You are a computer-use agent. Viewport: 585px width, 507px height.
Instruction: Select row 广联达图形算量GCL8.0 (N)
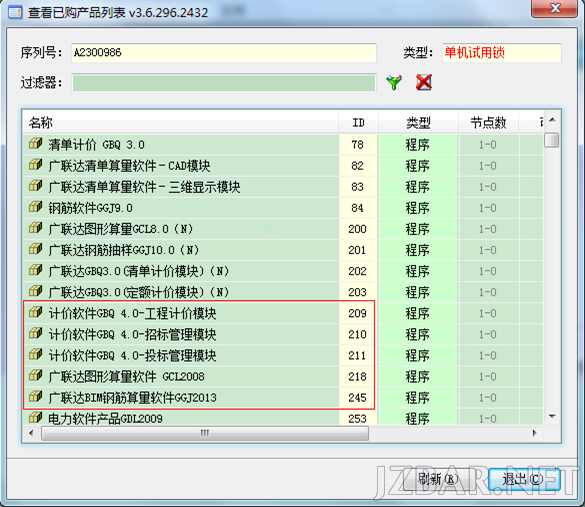(283, 229)
